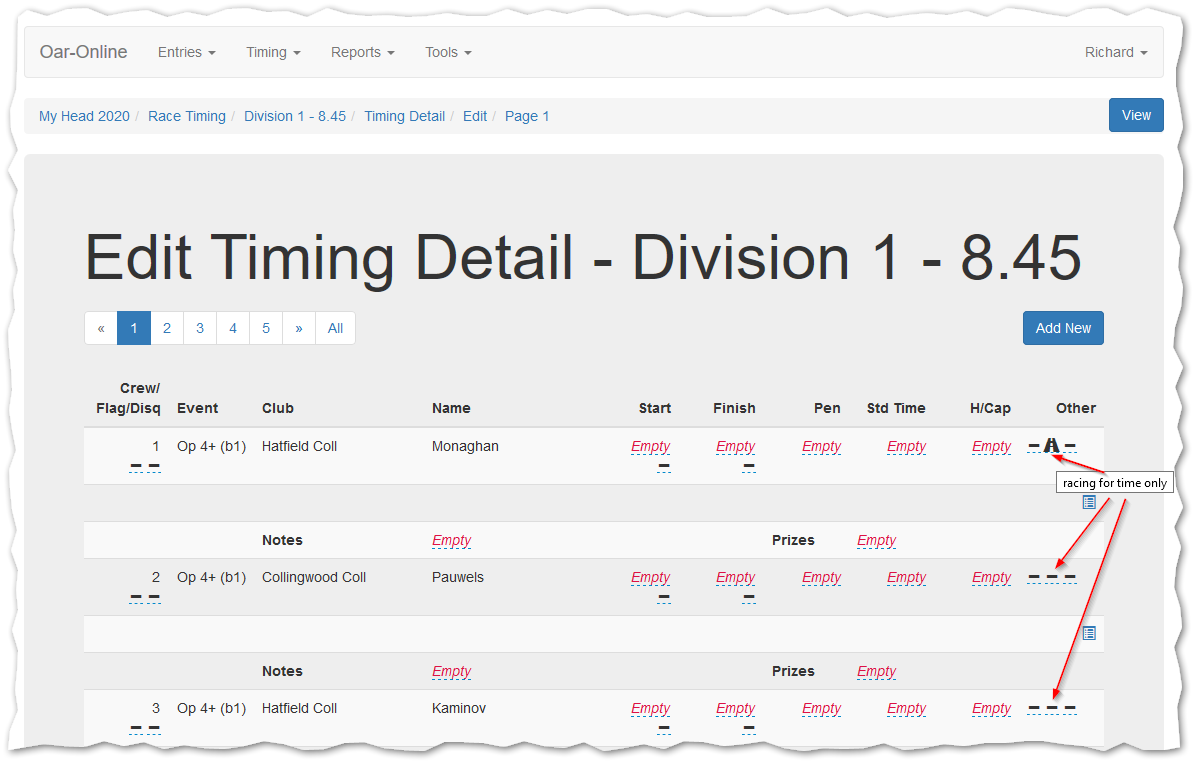1195x763 pixels.
Task: Navigate to Race Timing breadcrumb
Action: click(x=187, y=116)
